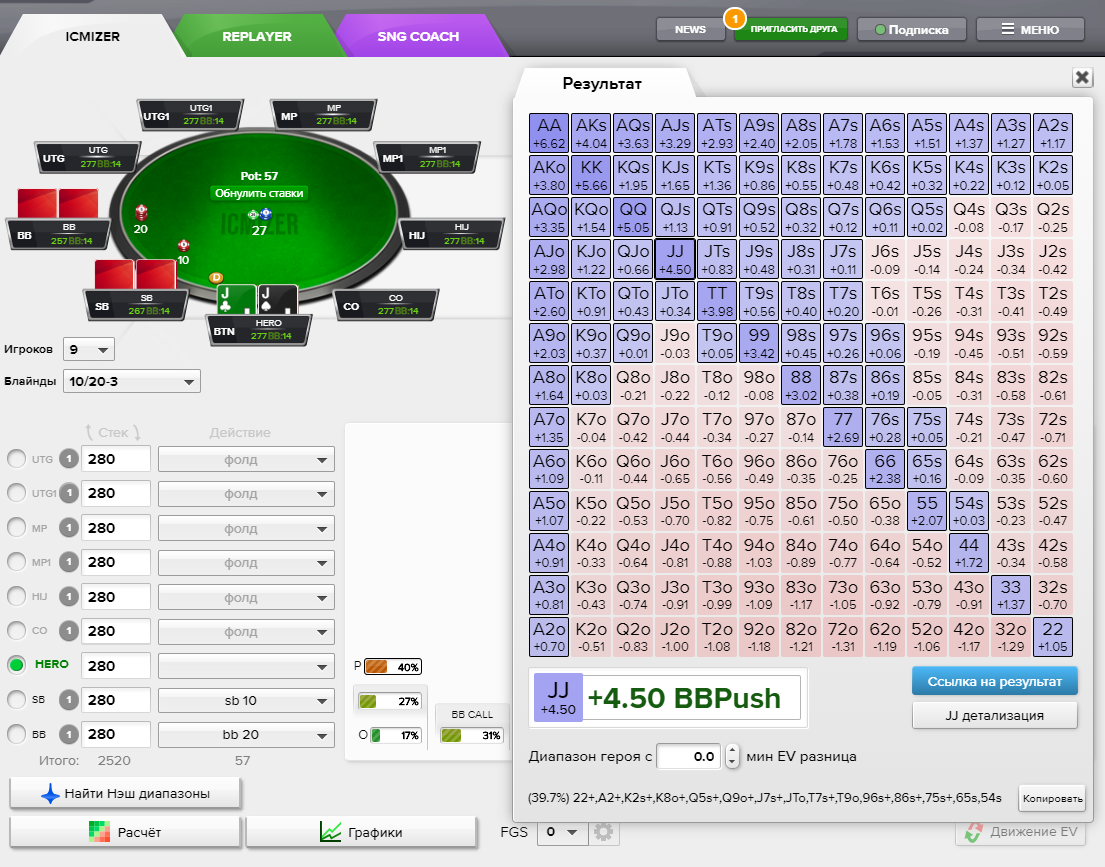Click the Пригласить друга button
The width and height of the screenshot is (1105, 867).
tap(791, 30)
